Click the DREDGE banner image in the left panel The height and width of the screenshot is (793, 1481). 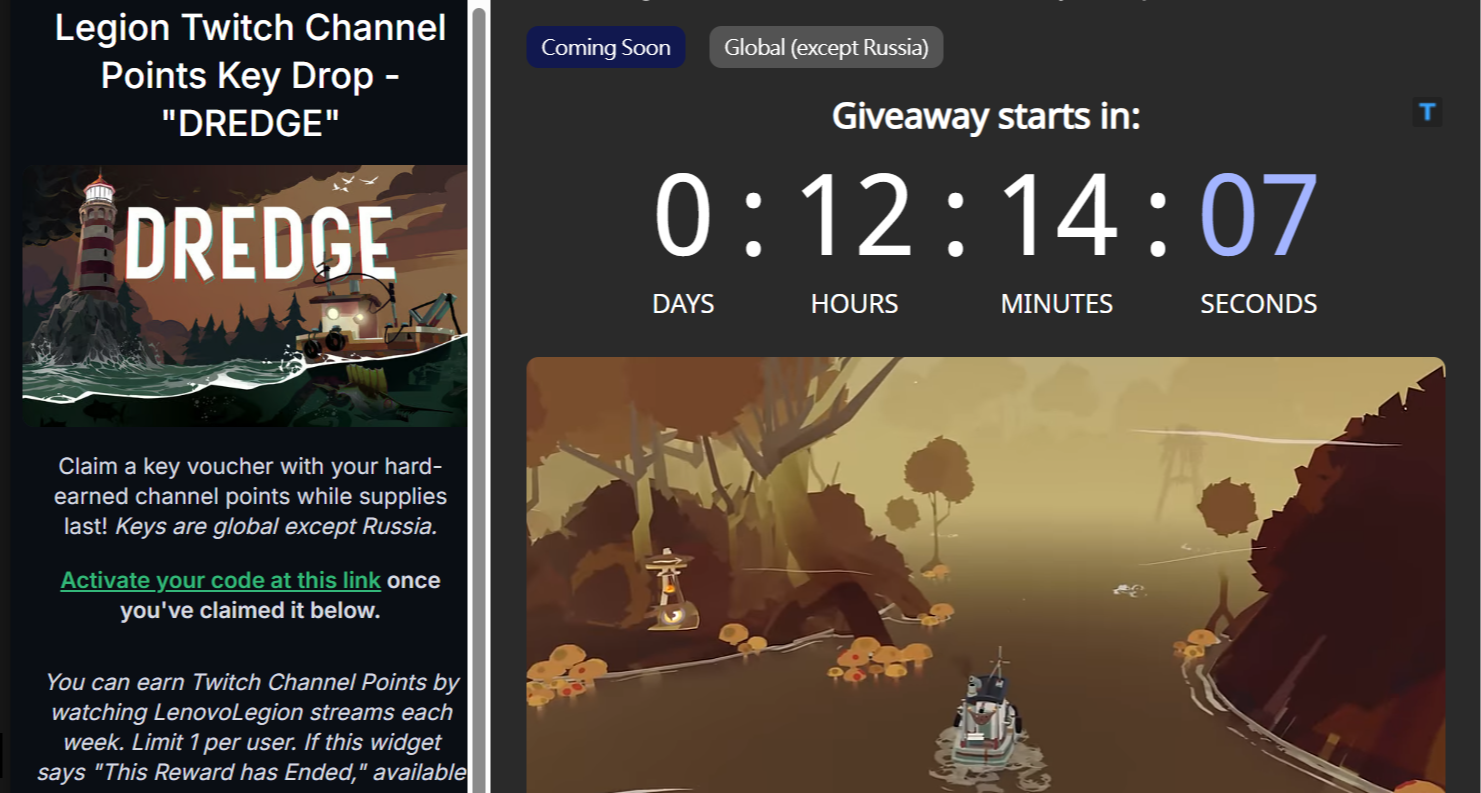pos(245,296)
